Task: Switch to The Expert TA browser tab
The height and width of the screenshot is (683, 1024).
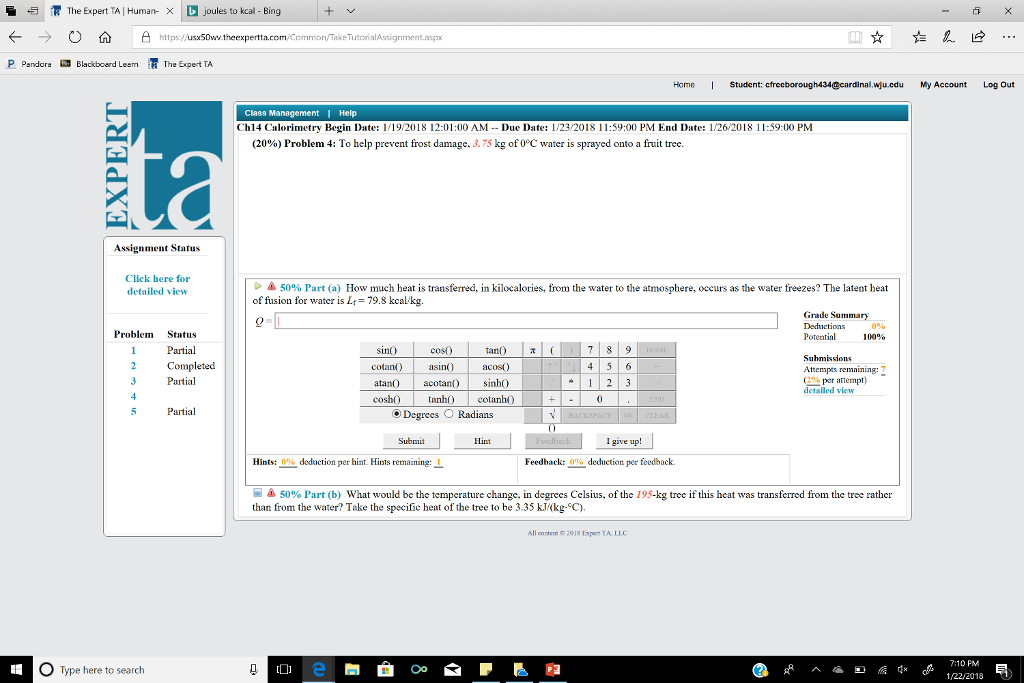Action: [112, 11]
